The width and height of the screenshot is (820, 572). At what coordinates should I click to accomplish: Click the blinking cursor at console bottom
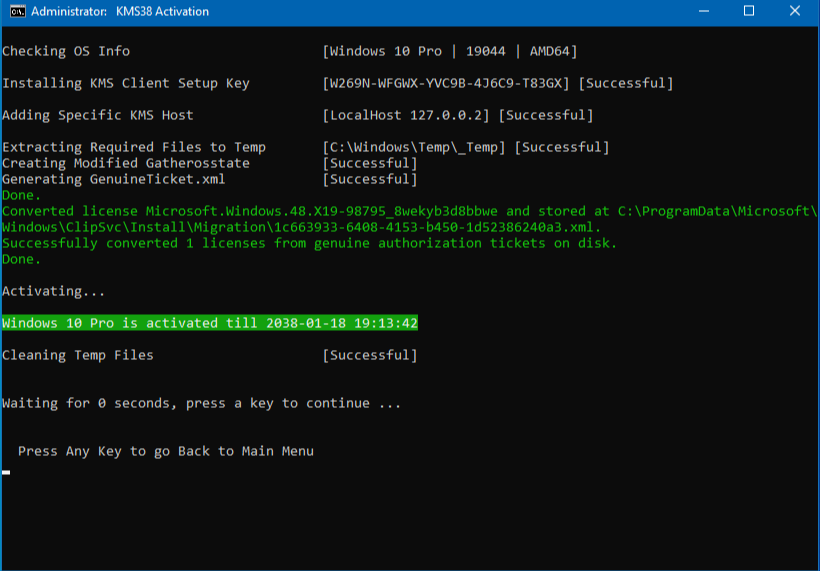coord(6,473)
